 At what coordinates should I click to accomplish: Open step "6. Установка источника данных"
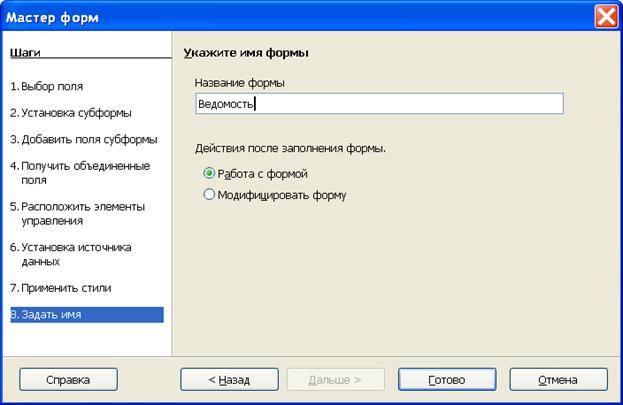71,254
